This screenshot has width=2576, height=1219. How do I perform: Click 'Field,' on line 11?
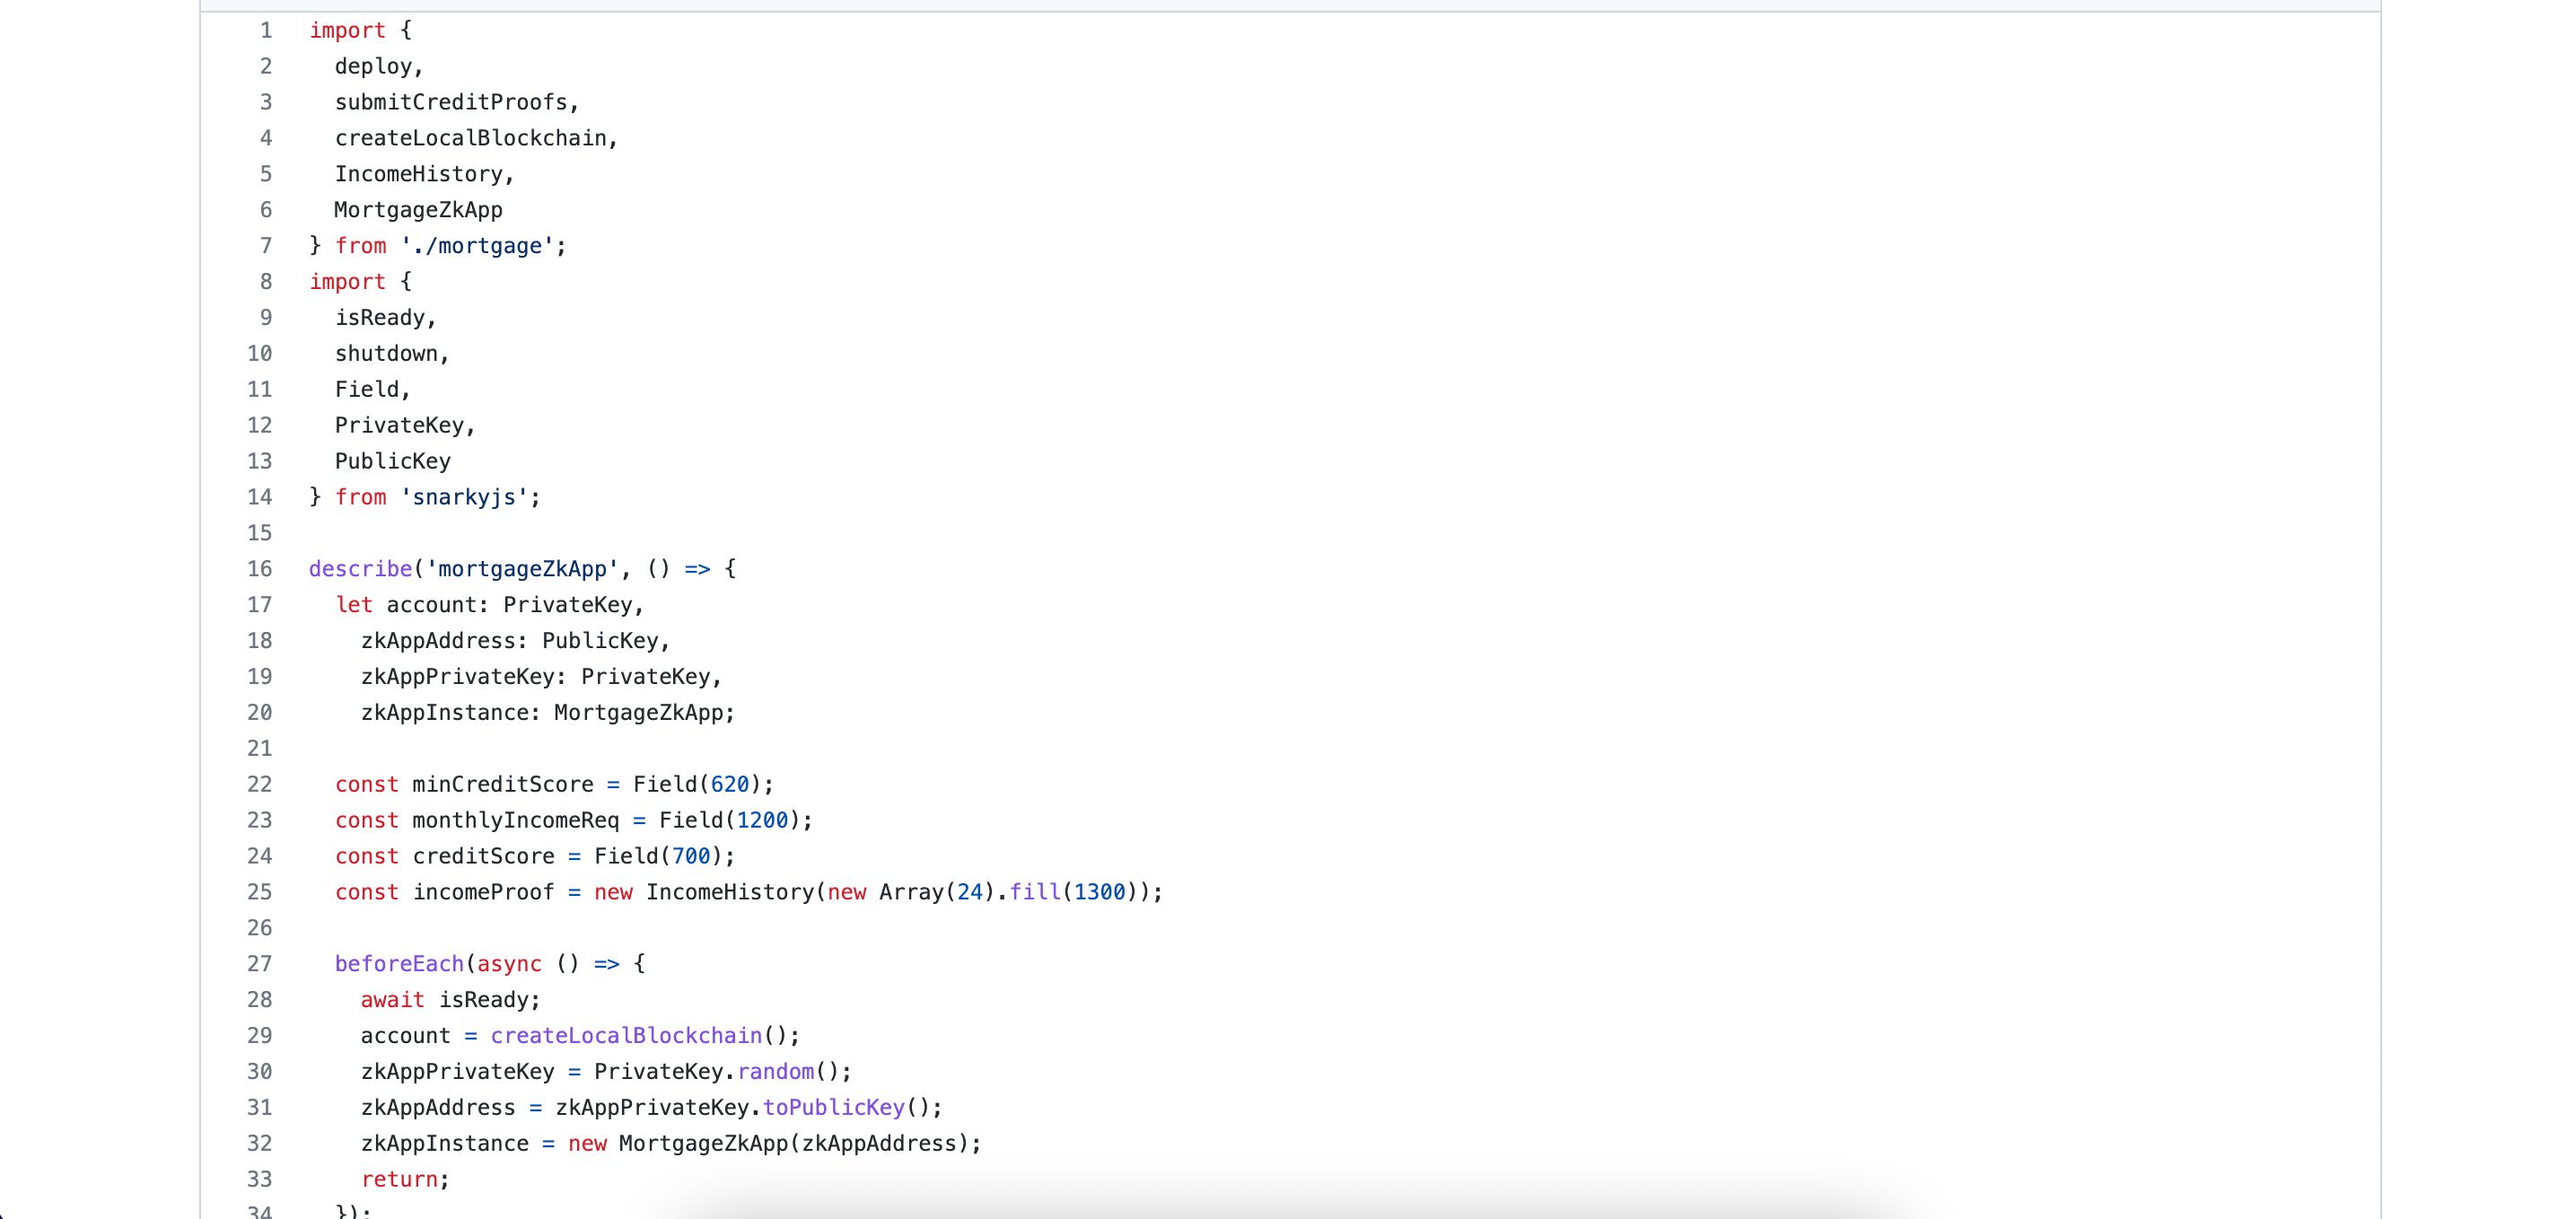373,390
